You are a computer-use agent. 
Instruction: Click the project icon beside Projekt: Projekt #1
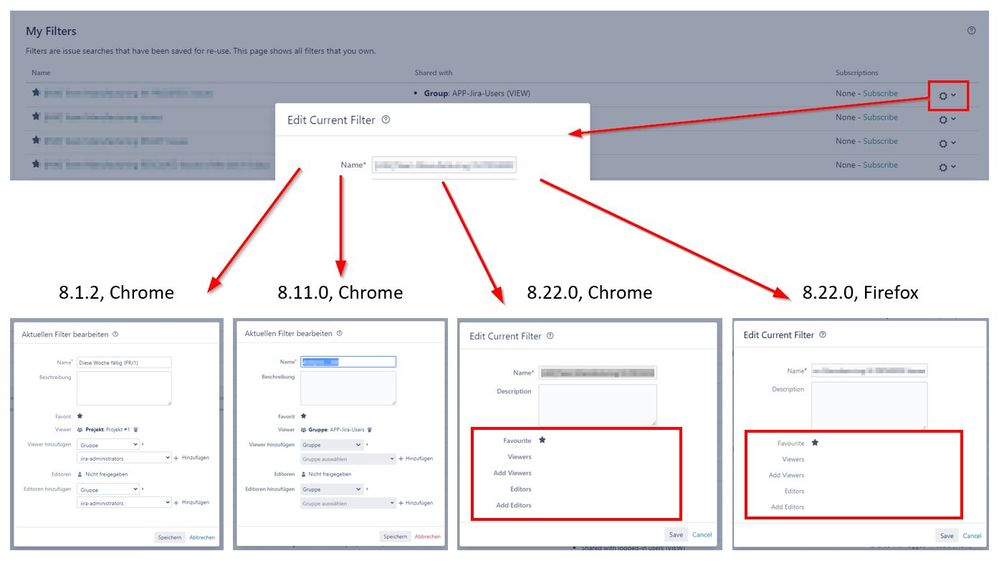80,429
